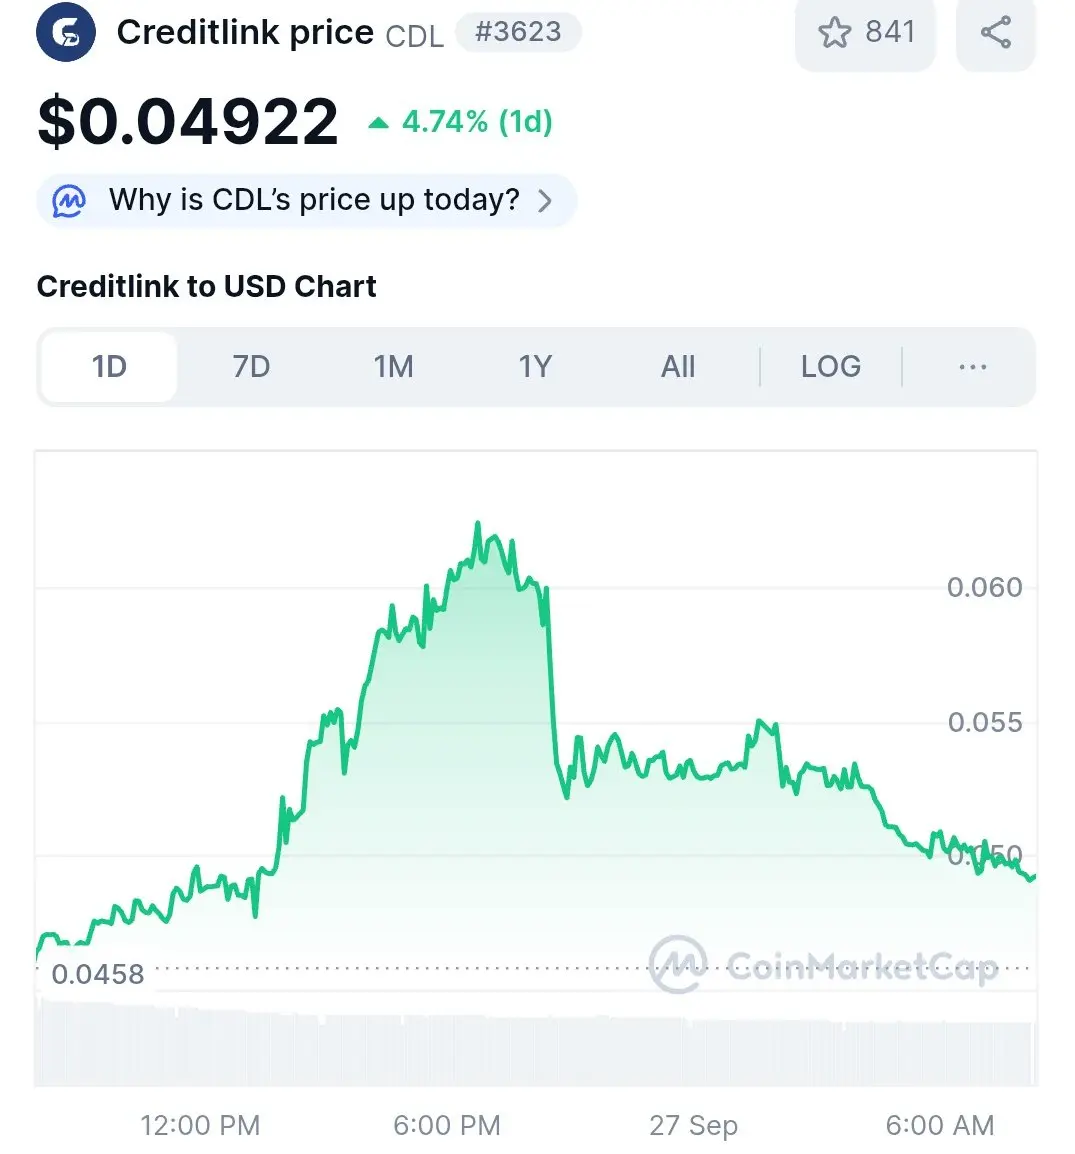Switch to the 1M chart range

tap(394, 367)
